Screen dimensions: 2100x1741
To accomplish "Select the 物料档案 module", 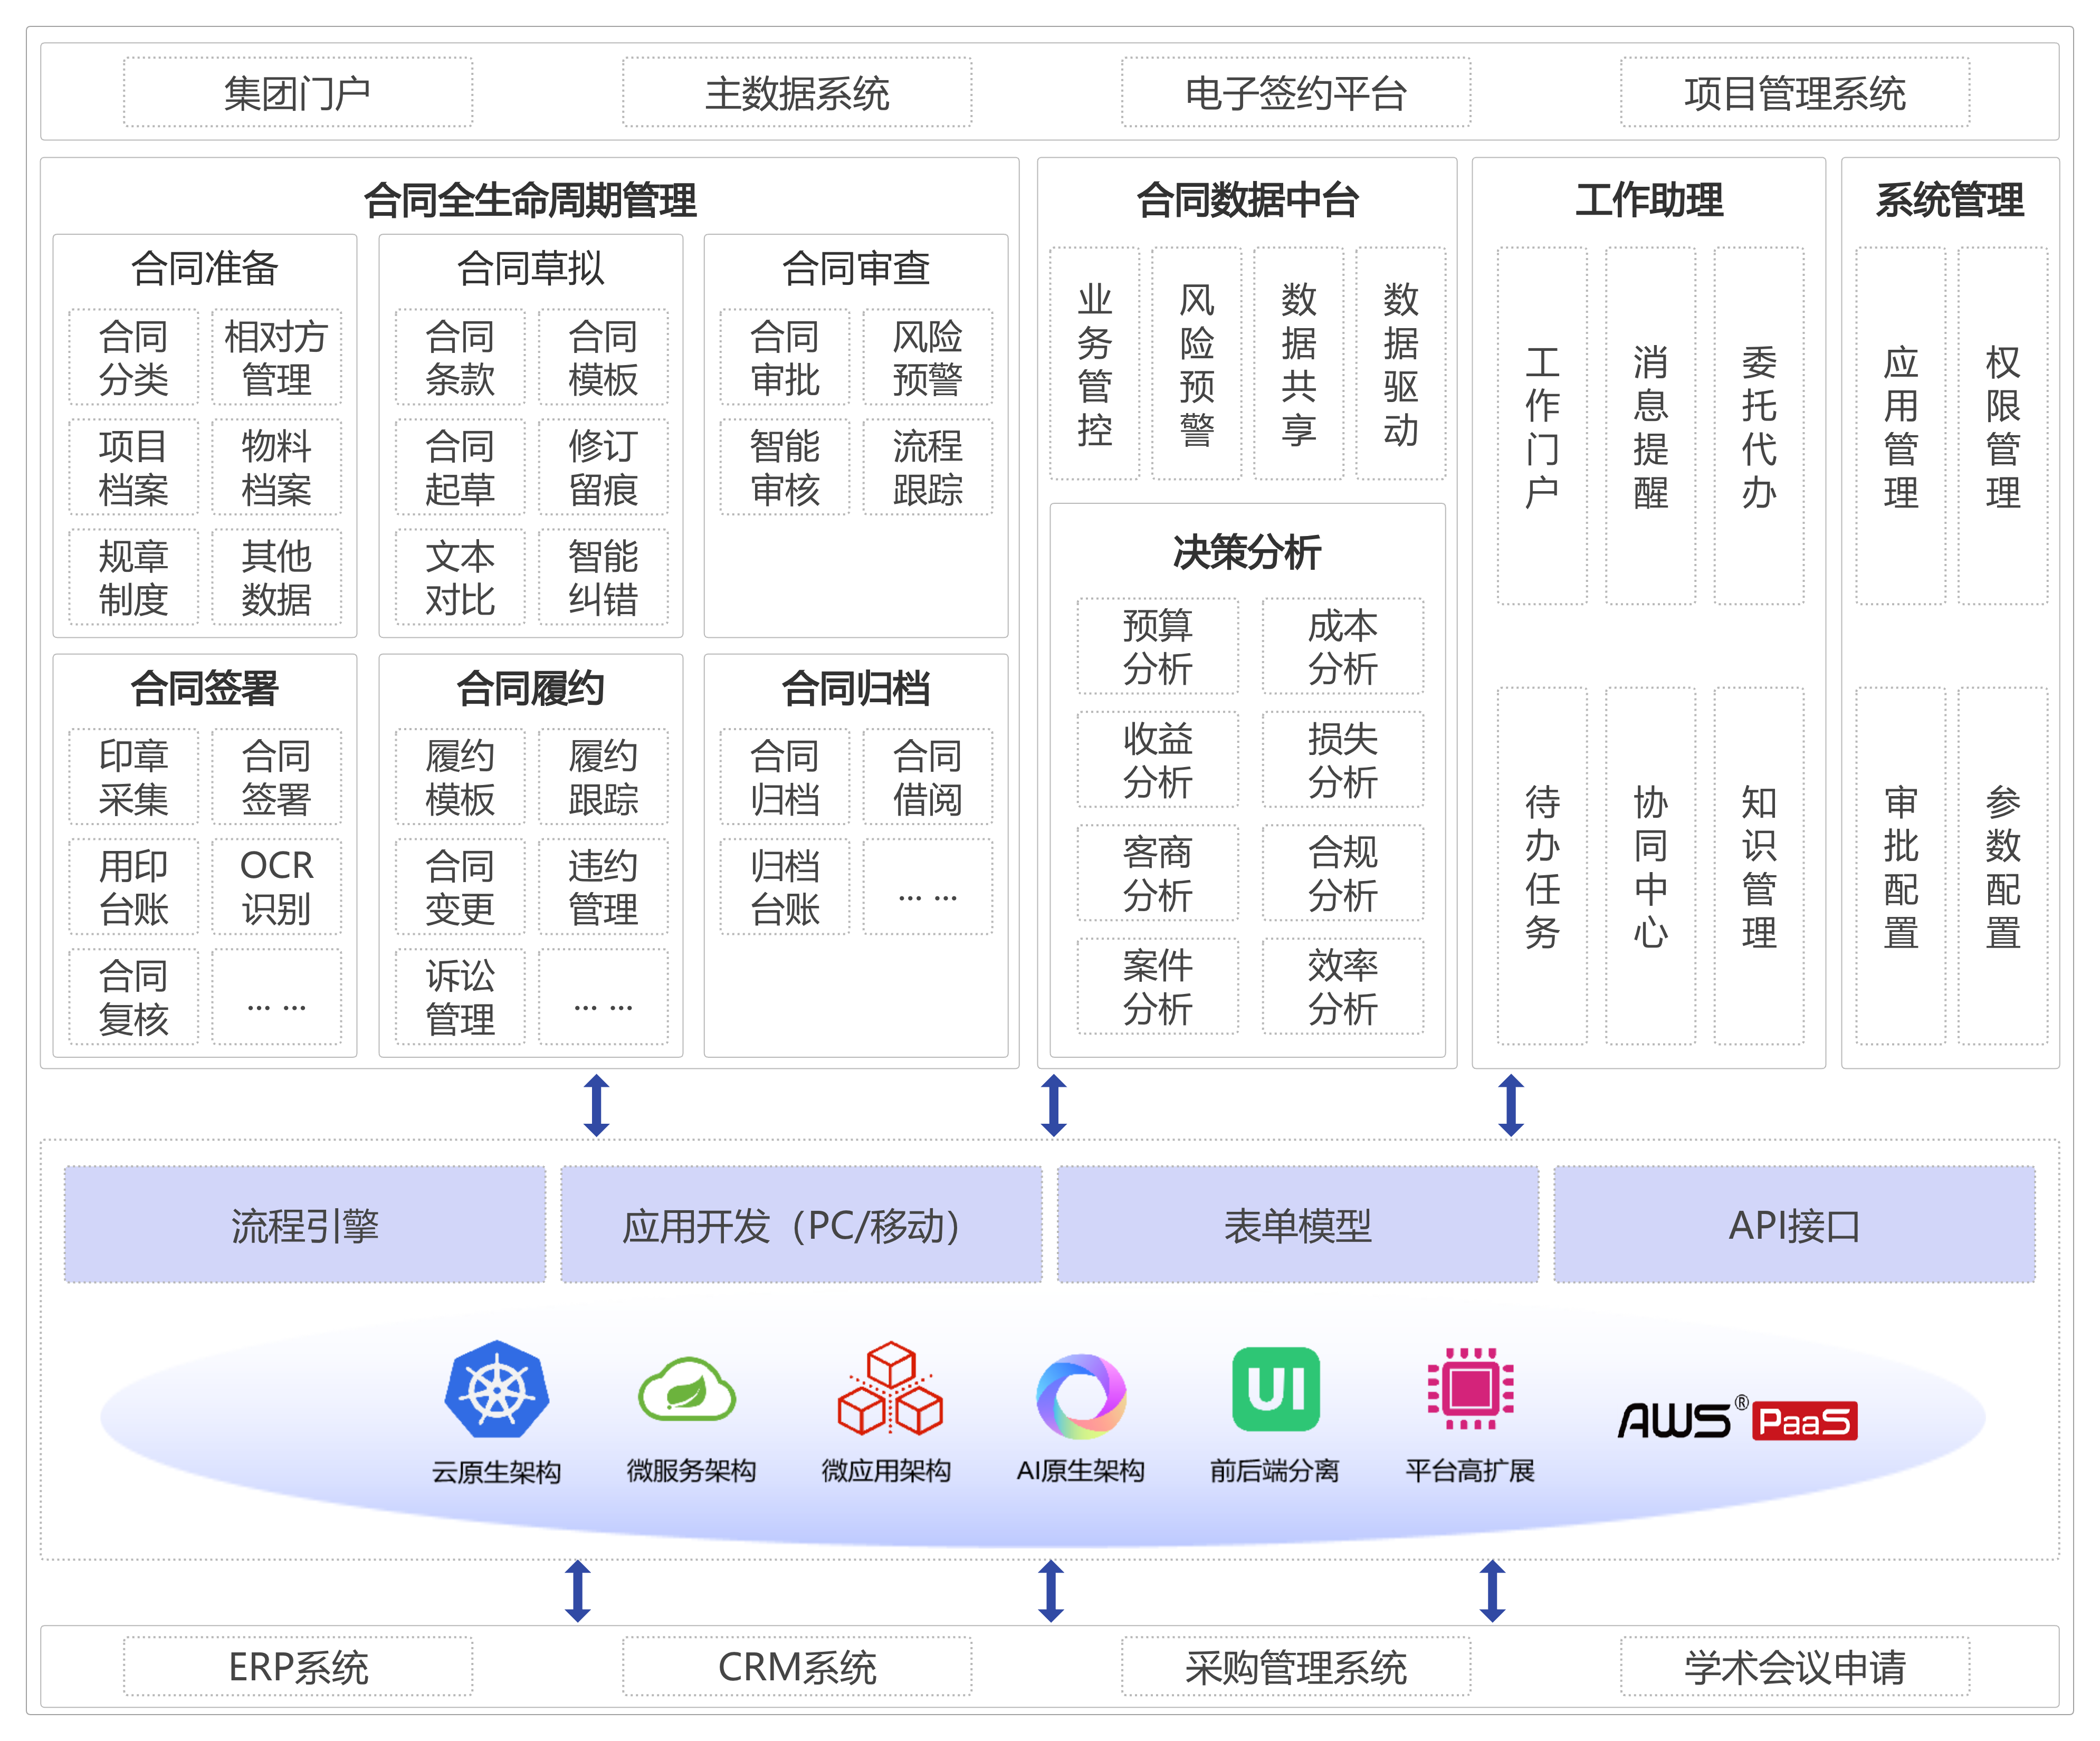I will [276, 467].
